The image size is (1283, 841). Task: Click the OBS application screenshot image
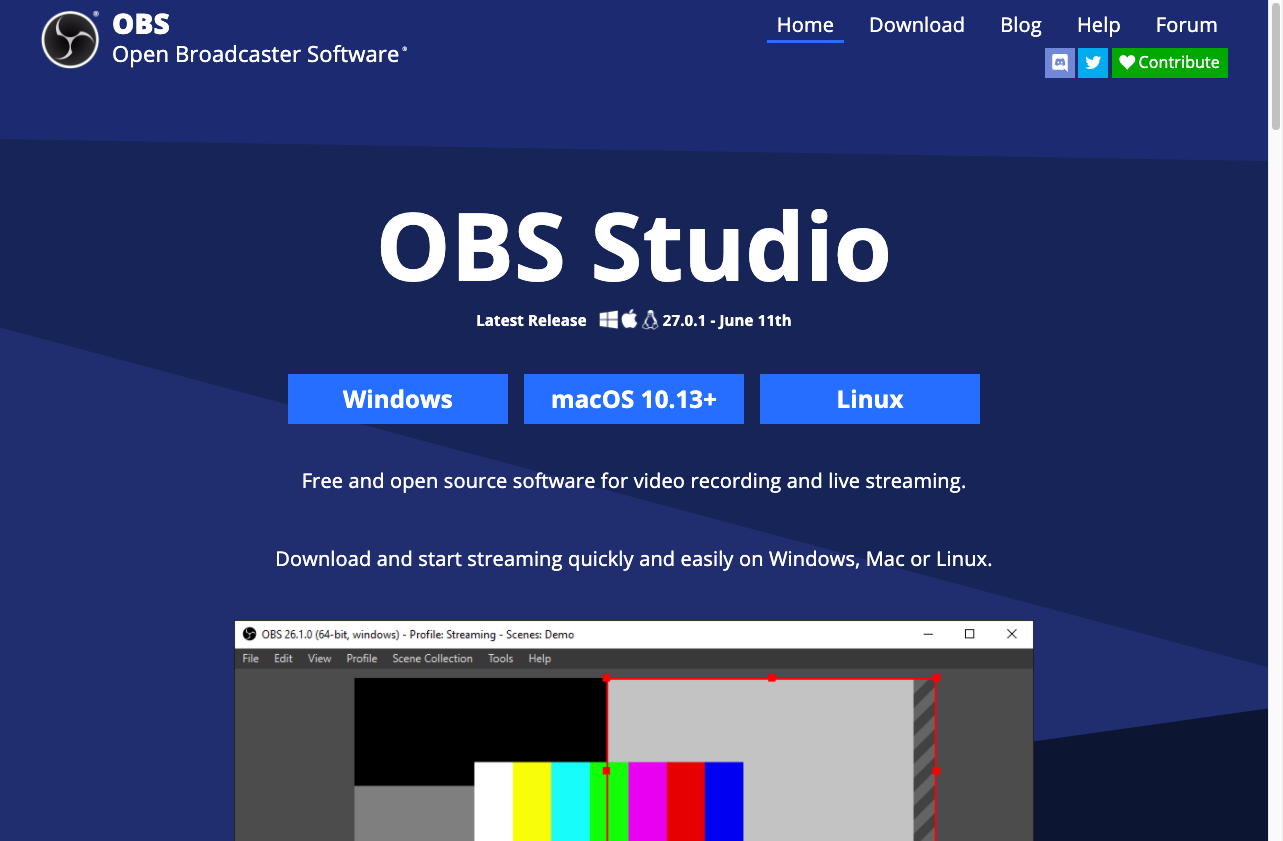pos(634,731)
